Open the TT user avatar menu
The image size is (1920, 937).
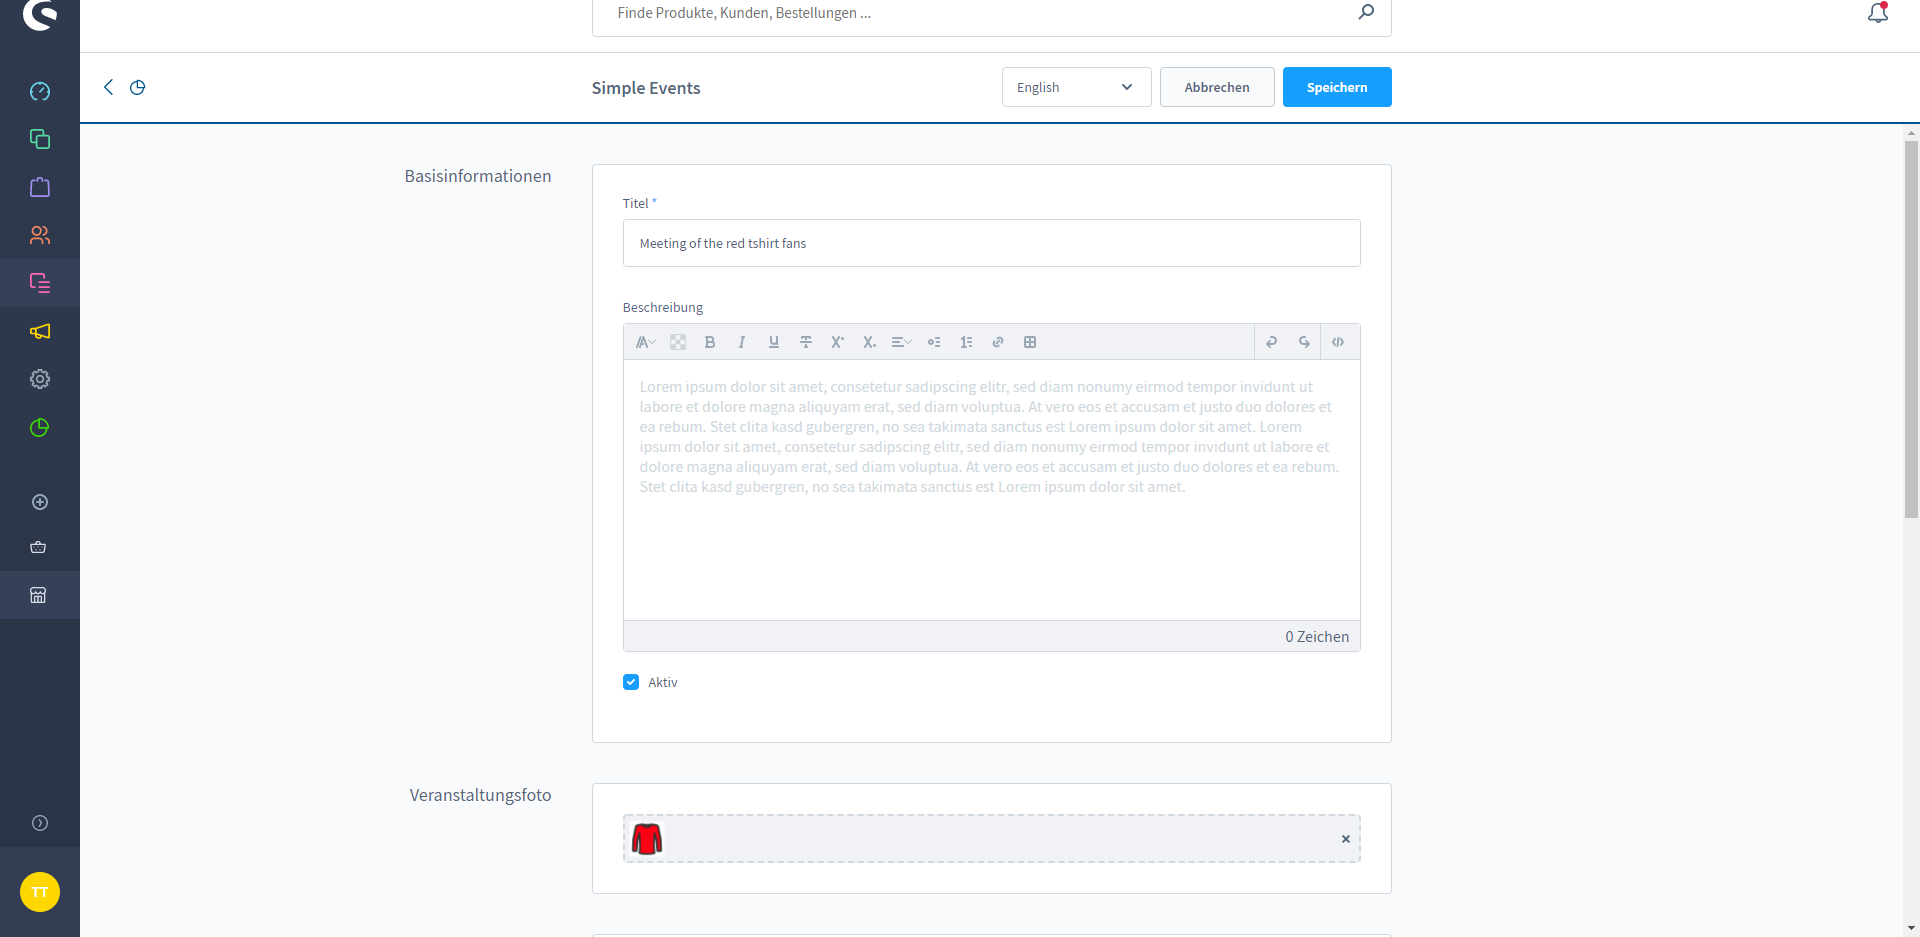tap(40, 892)
